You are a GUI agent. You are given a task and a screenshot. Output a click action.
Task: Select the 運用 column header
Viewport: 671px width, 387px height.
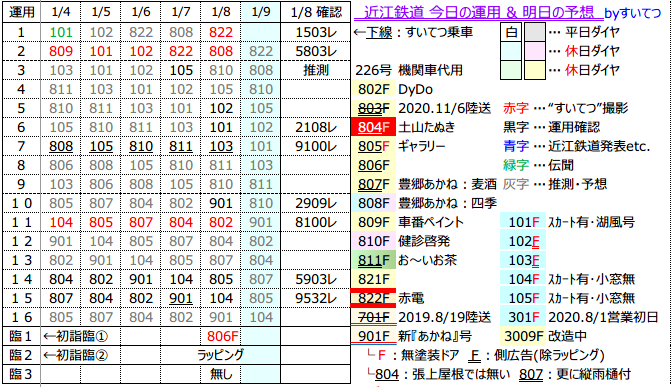(x=21, y=12)
